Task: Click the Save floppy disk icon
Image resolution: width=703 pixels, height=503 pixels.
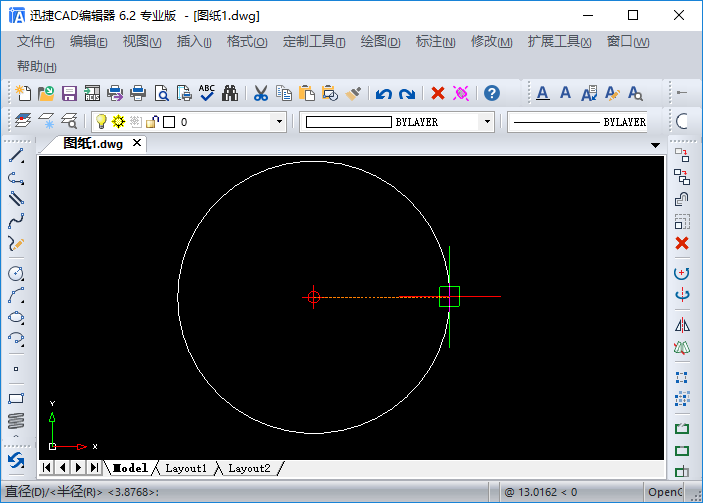Action: click(x=69, y=94)
